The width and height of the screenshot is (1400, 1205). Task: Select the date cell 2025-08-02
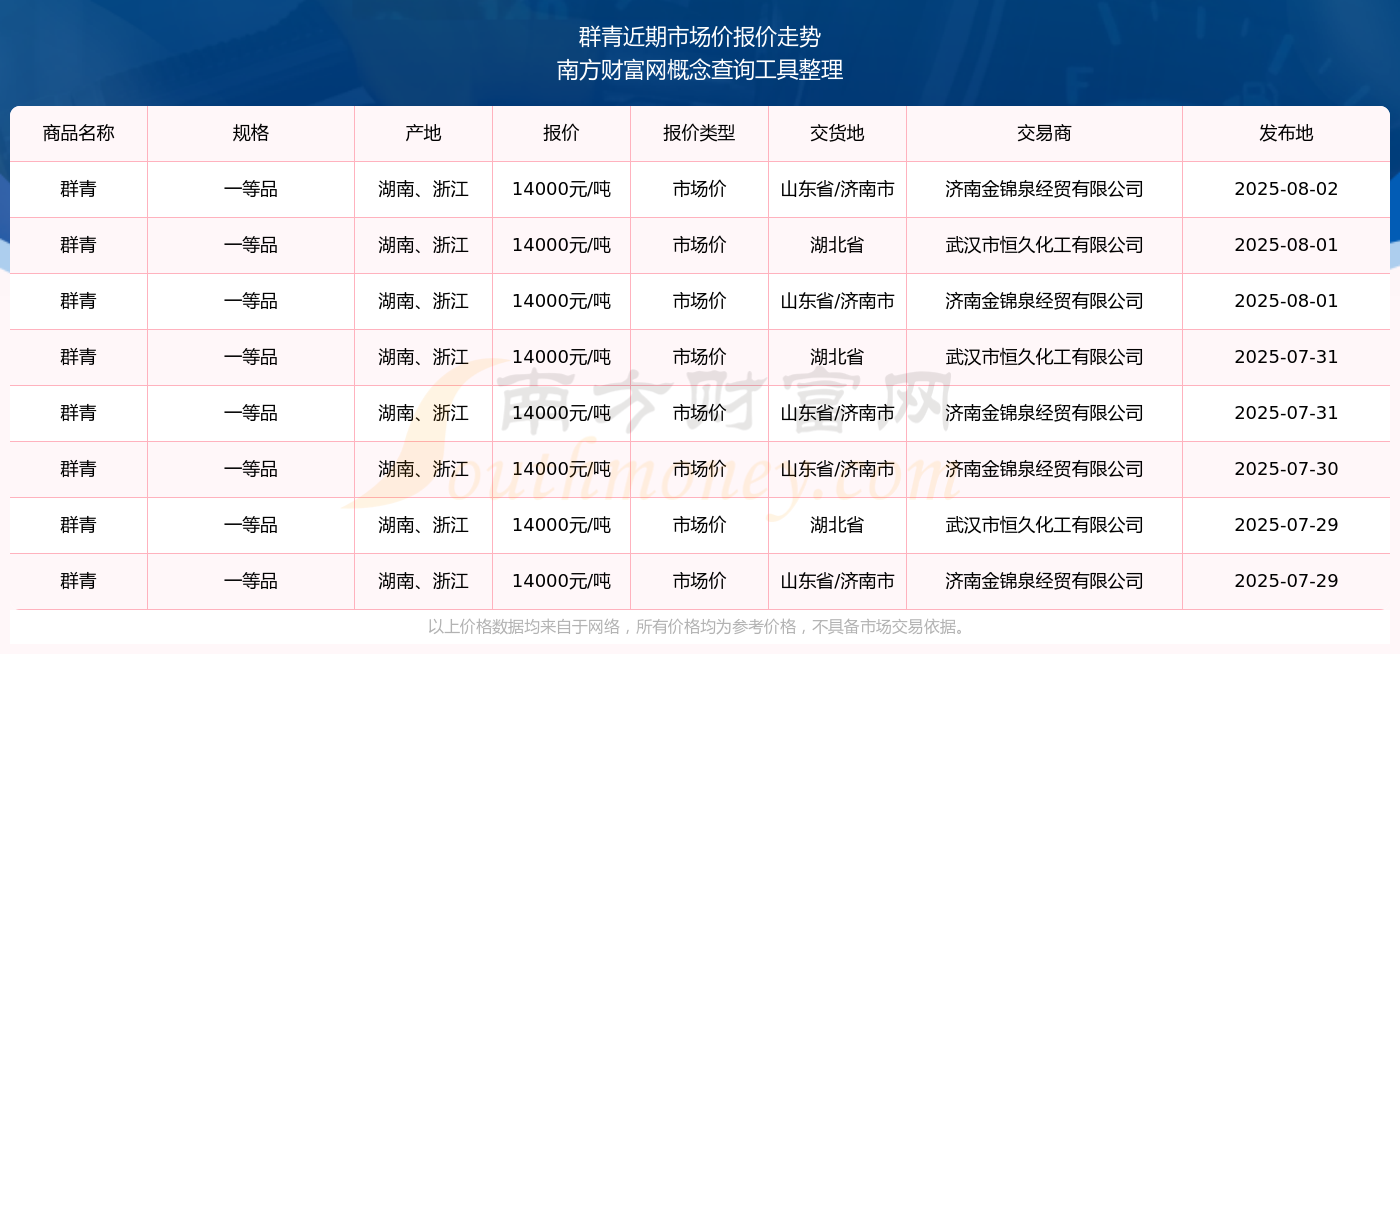(x=1286, y=189)
